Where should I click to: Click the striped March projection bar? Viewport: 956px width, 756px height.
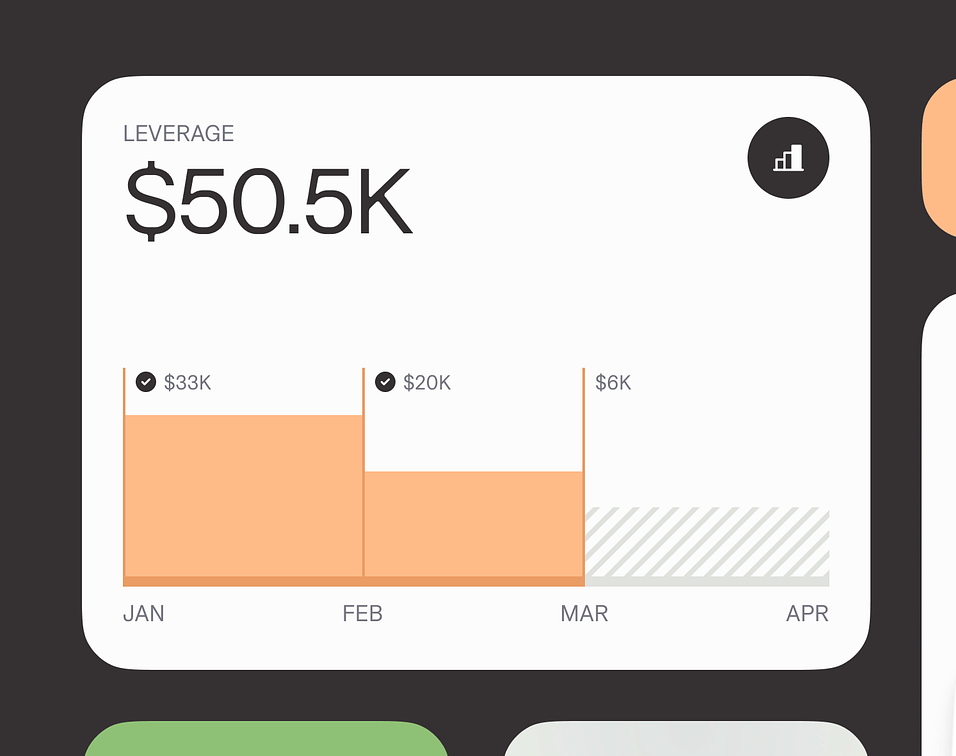(706, 541)
